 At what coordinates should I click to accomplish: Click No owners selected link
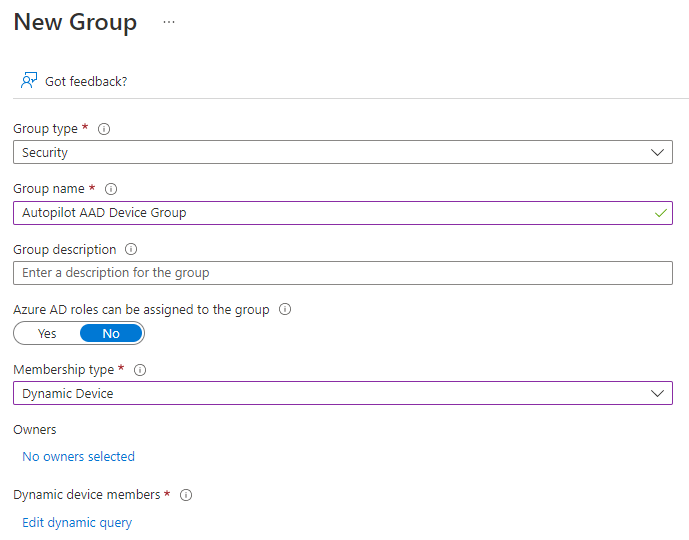coord(78,457)
